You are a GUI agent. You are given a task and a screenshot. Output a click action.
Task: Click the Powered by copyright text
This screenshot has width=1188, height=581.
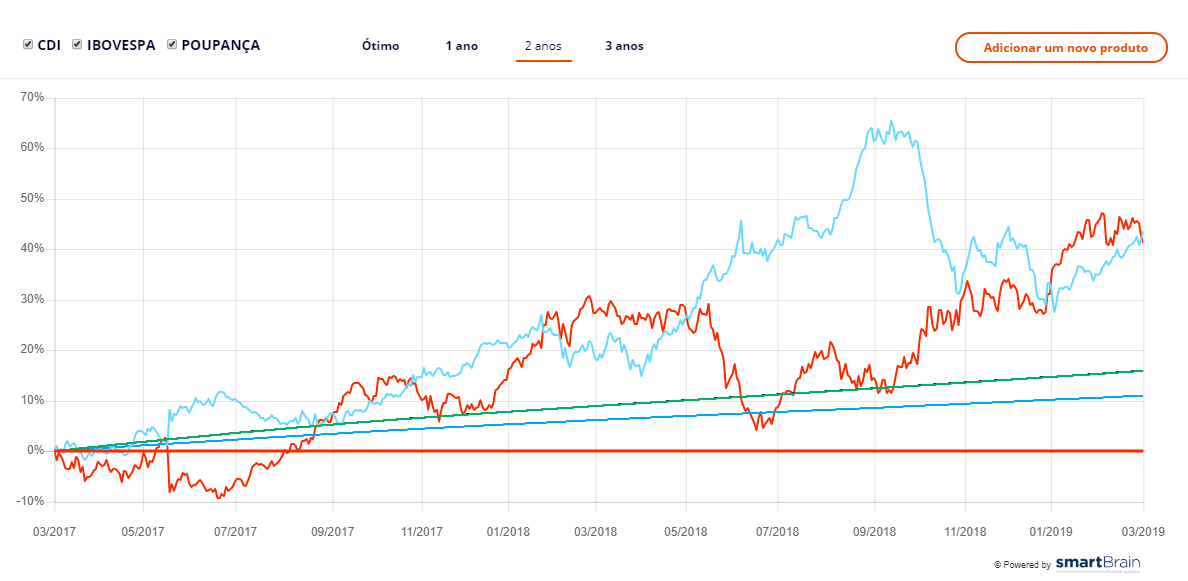click(1022, 565)
